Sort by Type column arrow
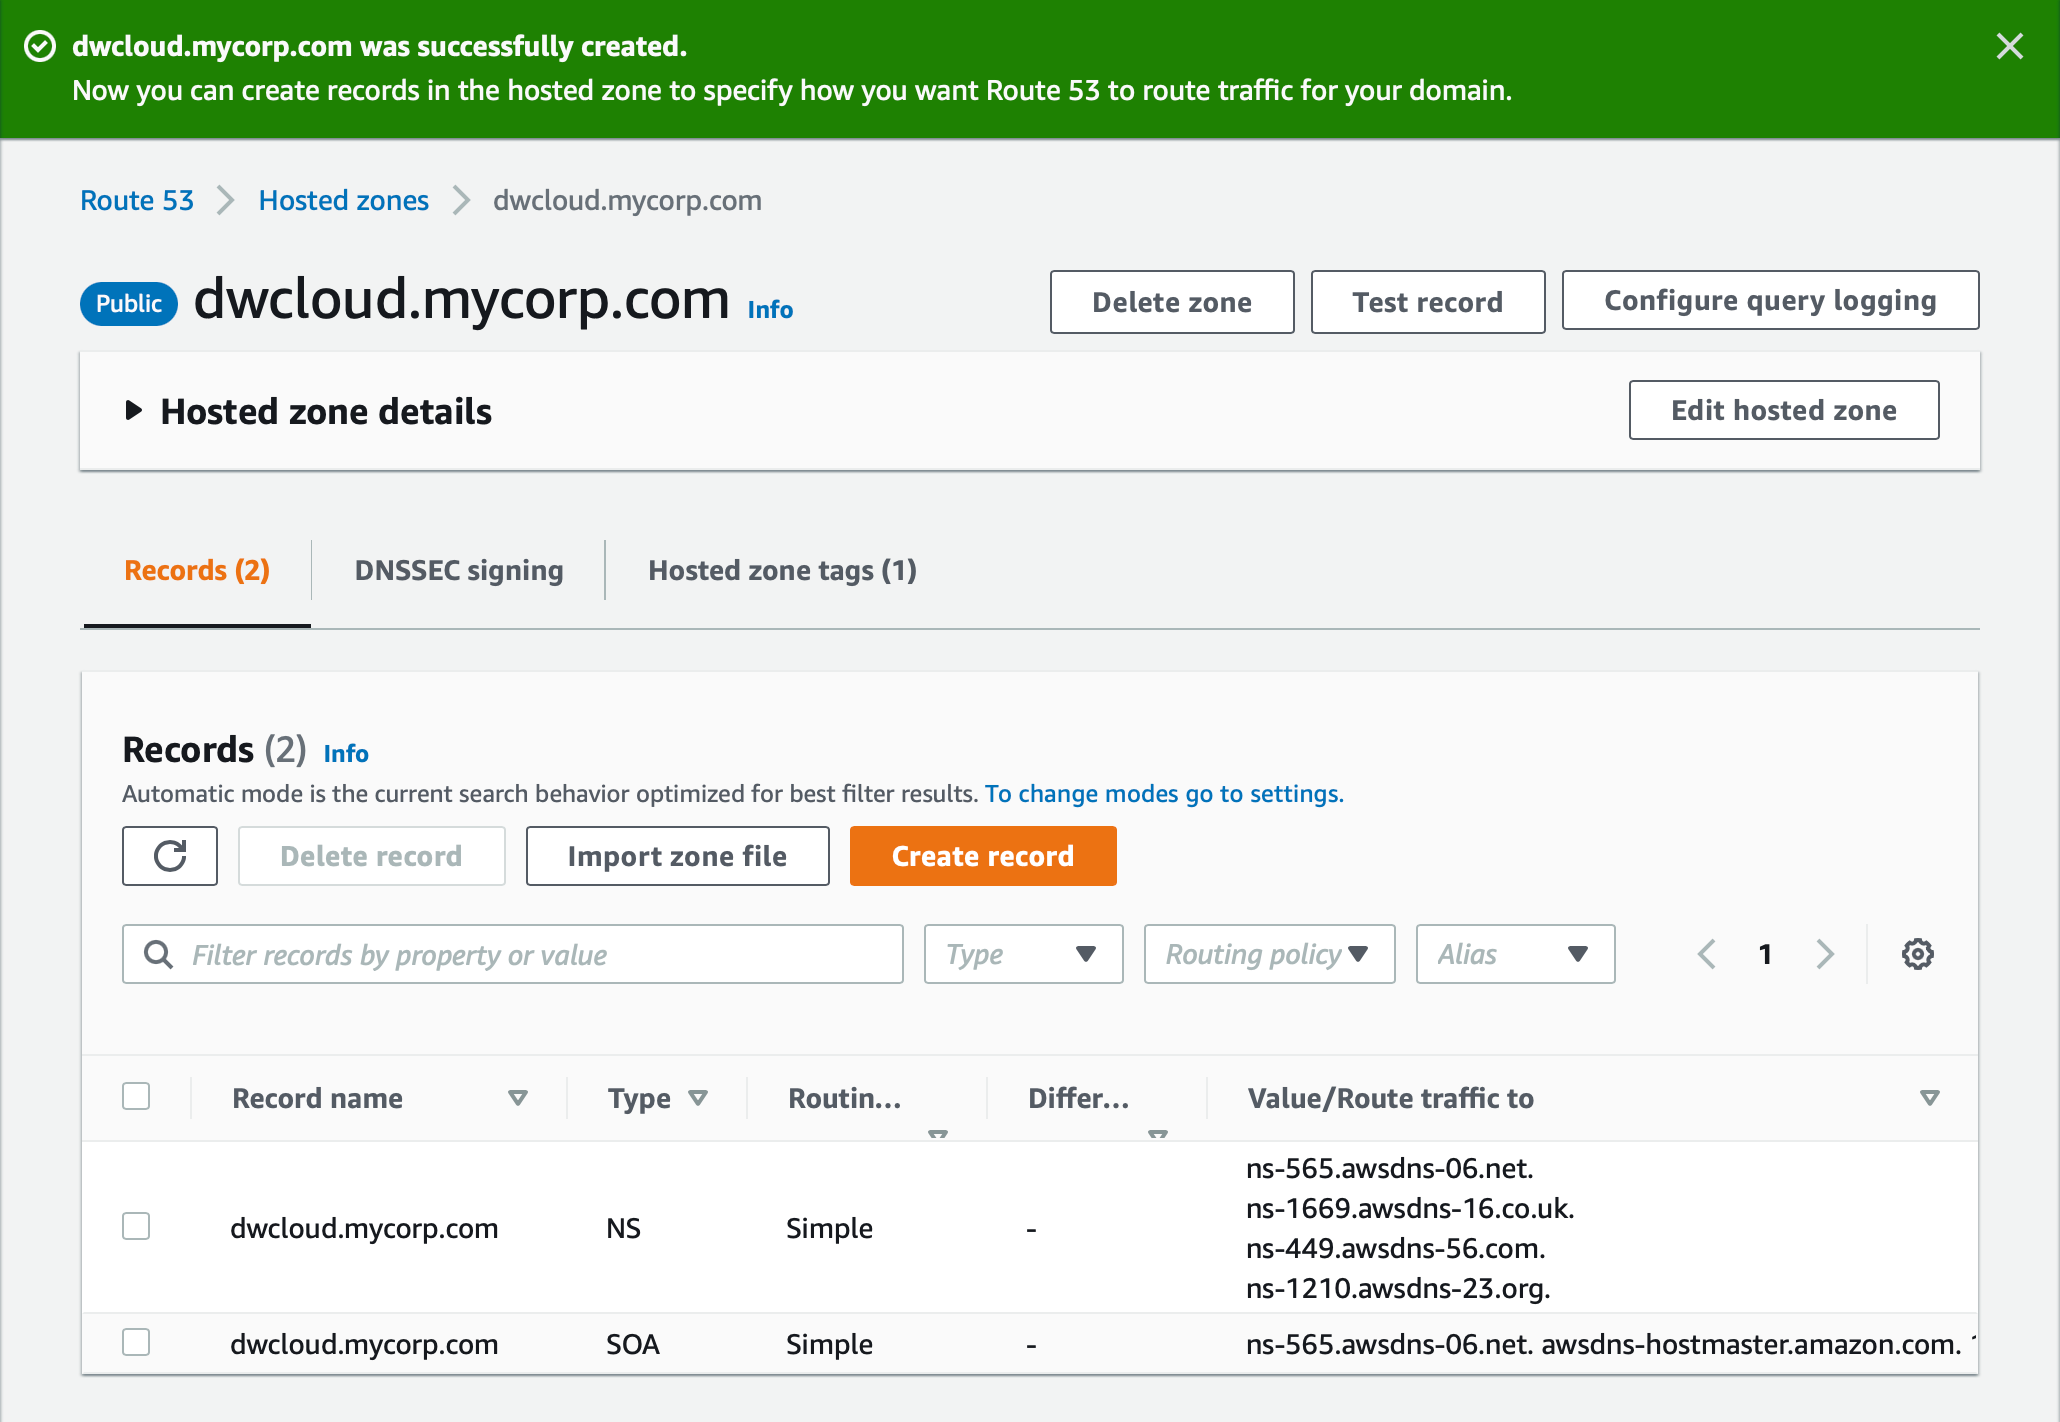 click(x=698, y=1098)
